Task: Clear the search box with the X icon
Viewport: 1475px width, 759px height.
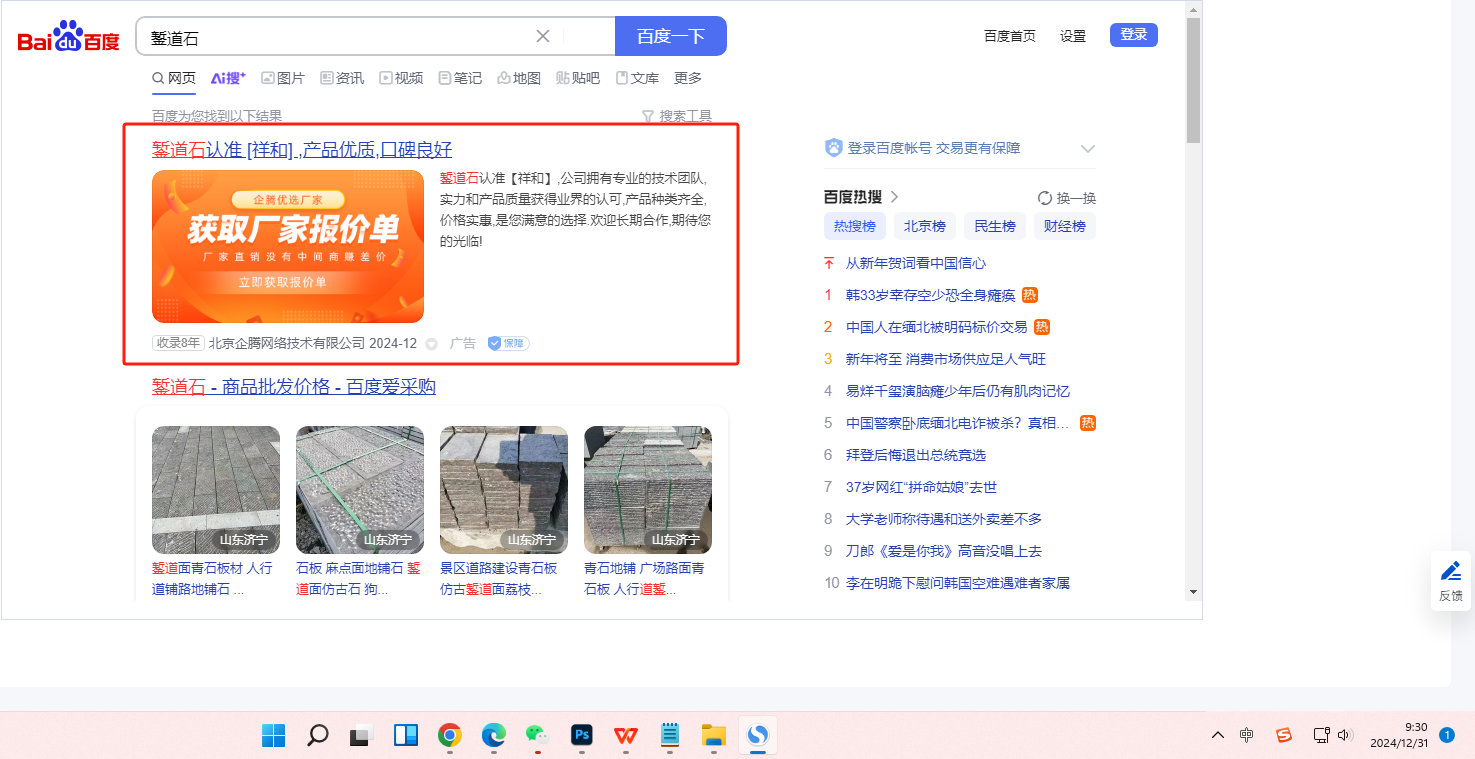Action: click(543, 36)
